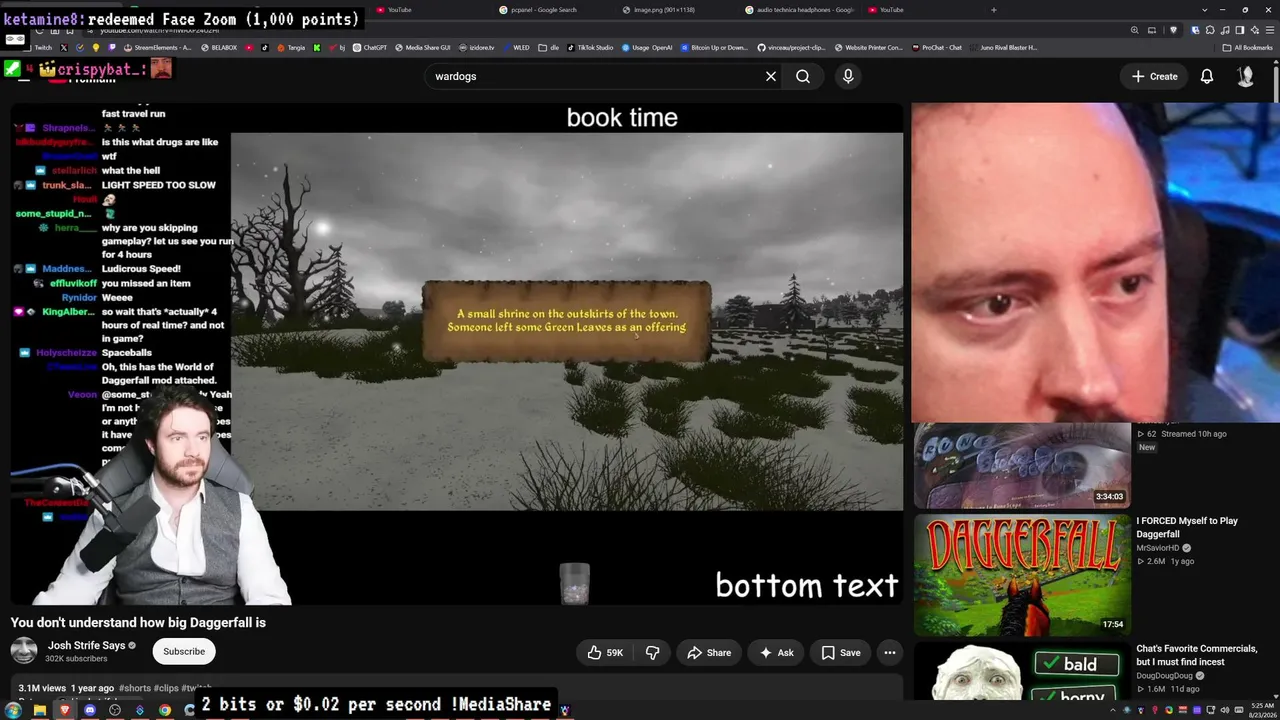Open the Media Share GUI bookmark
1280x720 pixels.
coord(423,47)
